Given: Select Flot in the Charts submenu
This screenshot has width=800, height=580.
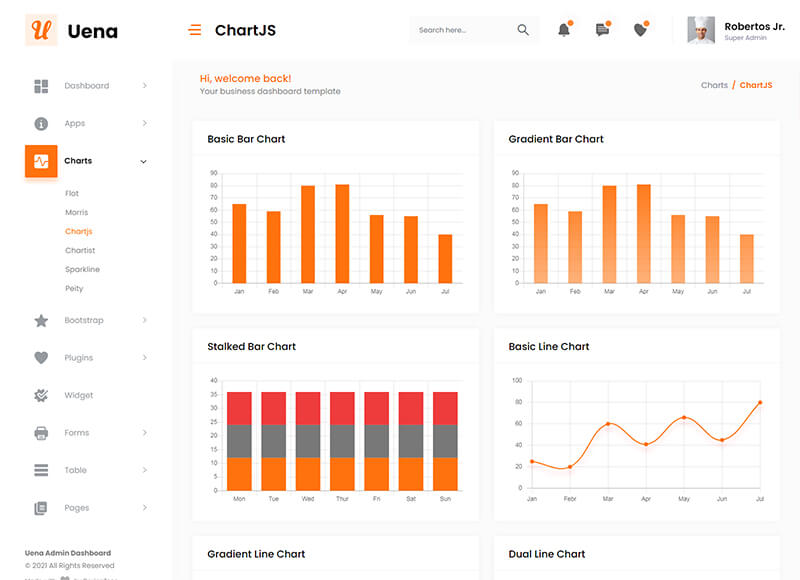Looking at the screenshot, I should pyautogui.click(x=72, y=193).
